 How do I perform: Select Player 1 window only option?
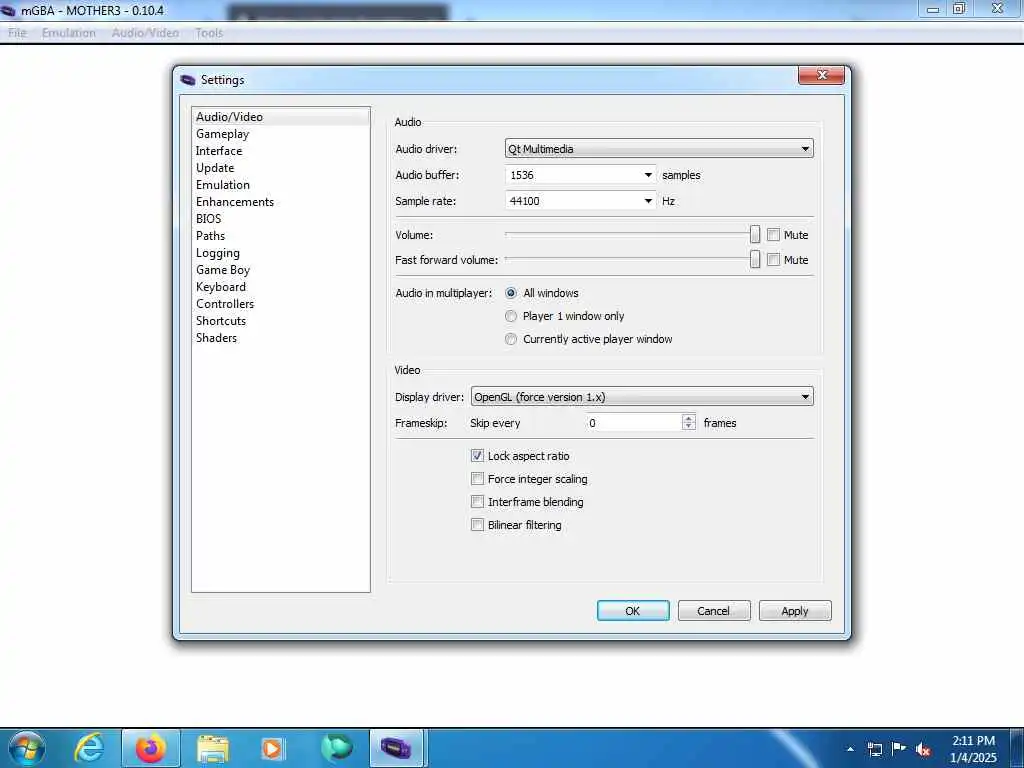(x=511, y=316)
